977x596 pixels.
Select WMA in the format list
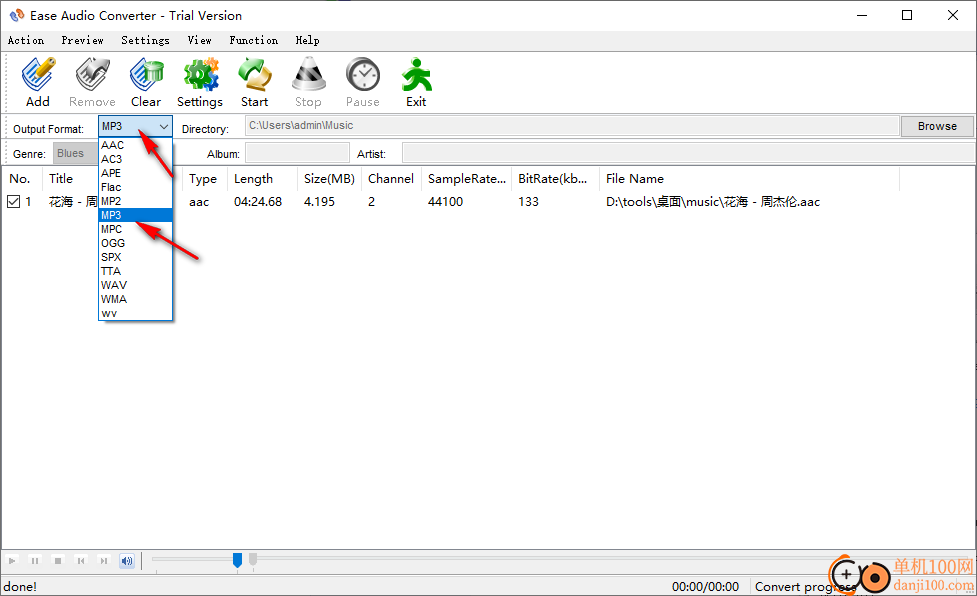[135, 299]
